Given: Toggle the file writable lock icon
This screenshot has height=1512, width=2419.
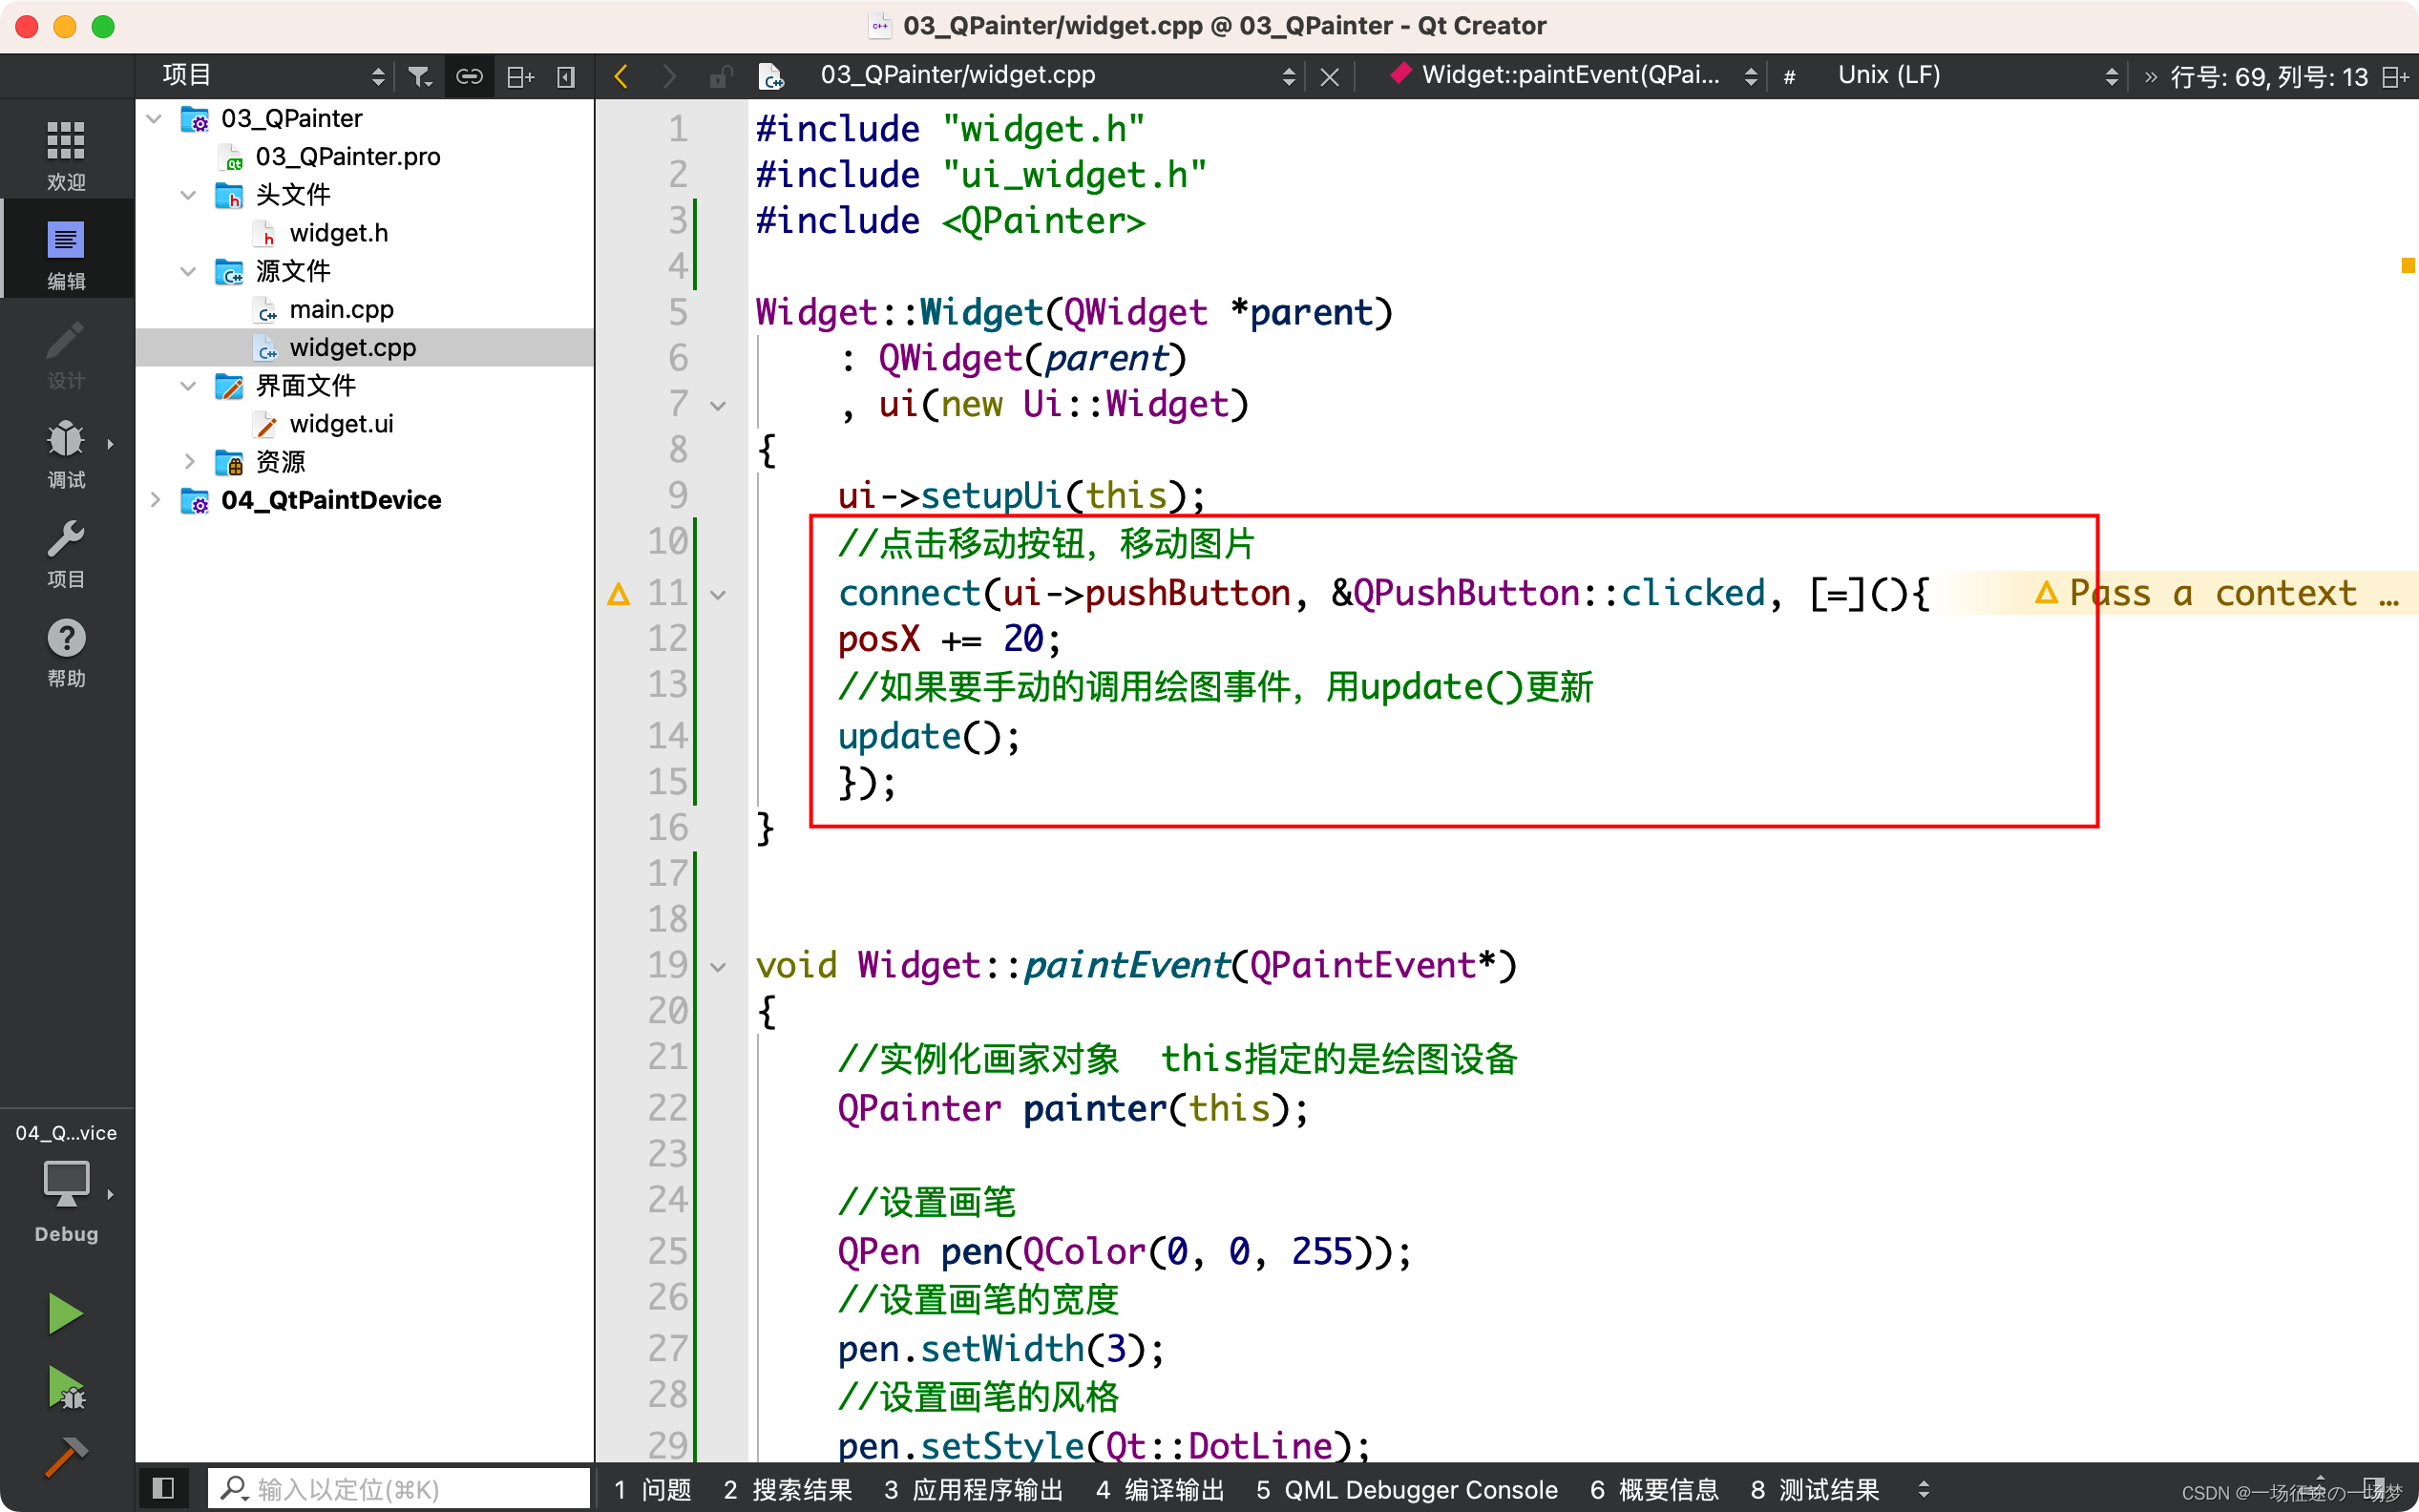Looking at the screenshot, I should click(720, 76).
